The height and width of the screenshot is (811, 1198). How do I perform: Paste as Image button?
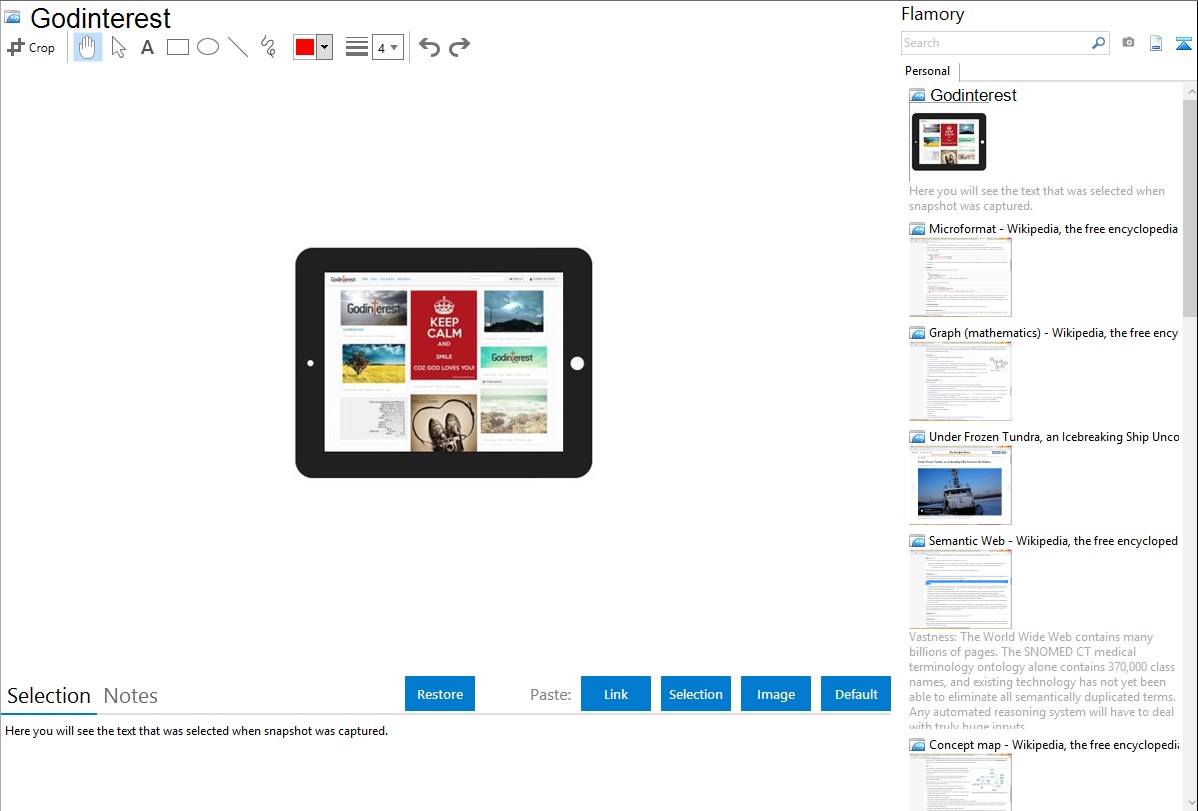tap(775, 694)
